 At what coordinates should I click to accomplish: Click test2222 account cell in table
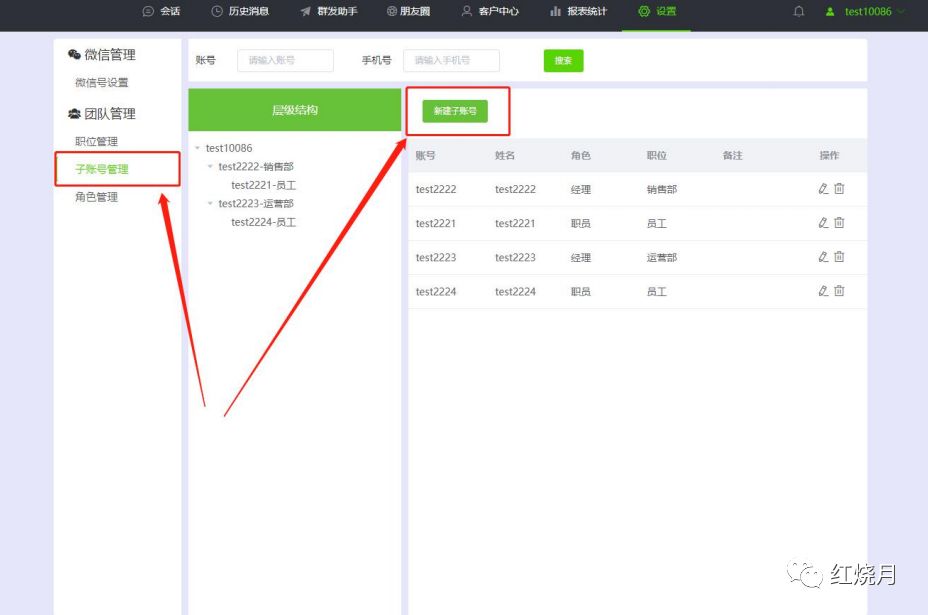tap(436, 189)
